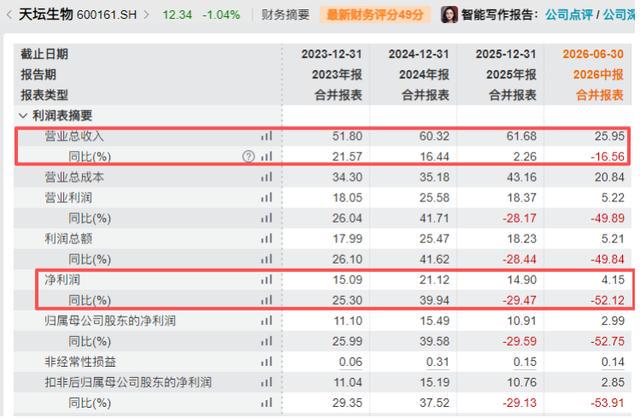Click the revenue growth value -16.56
This screenshot has height=418, width=640.
[607, 157]
